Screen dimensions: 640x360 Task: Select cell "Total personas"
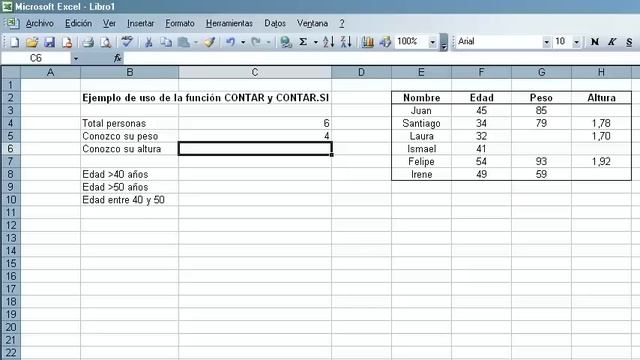129,123
